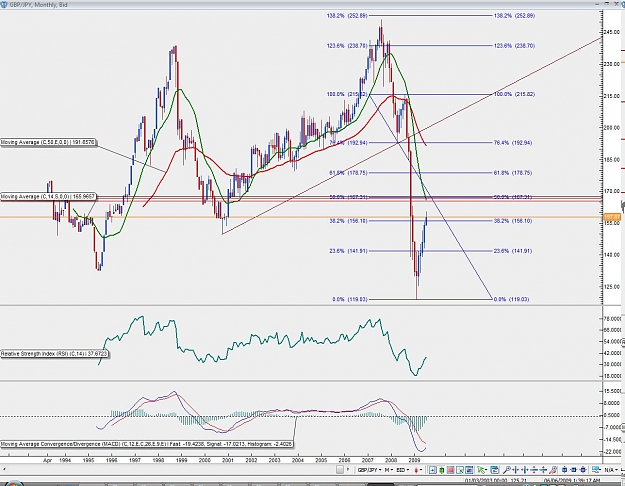Click the right-side 0.0% (119.03) Fibonacci label
Viewport: 625px width, 486px height.
coord(511,299)
